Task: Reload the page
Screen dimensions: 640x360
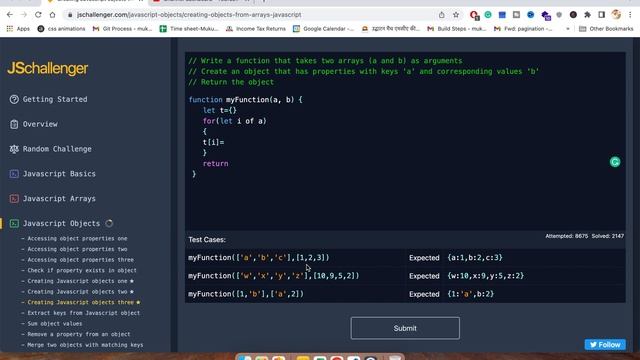Action: click(38, 15)
